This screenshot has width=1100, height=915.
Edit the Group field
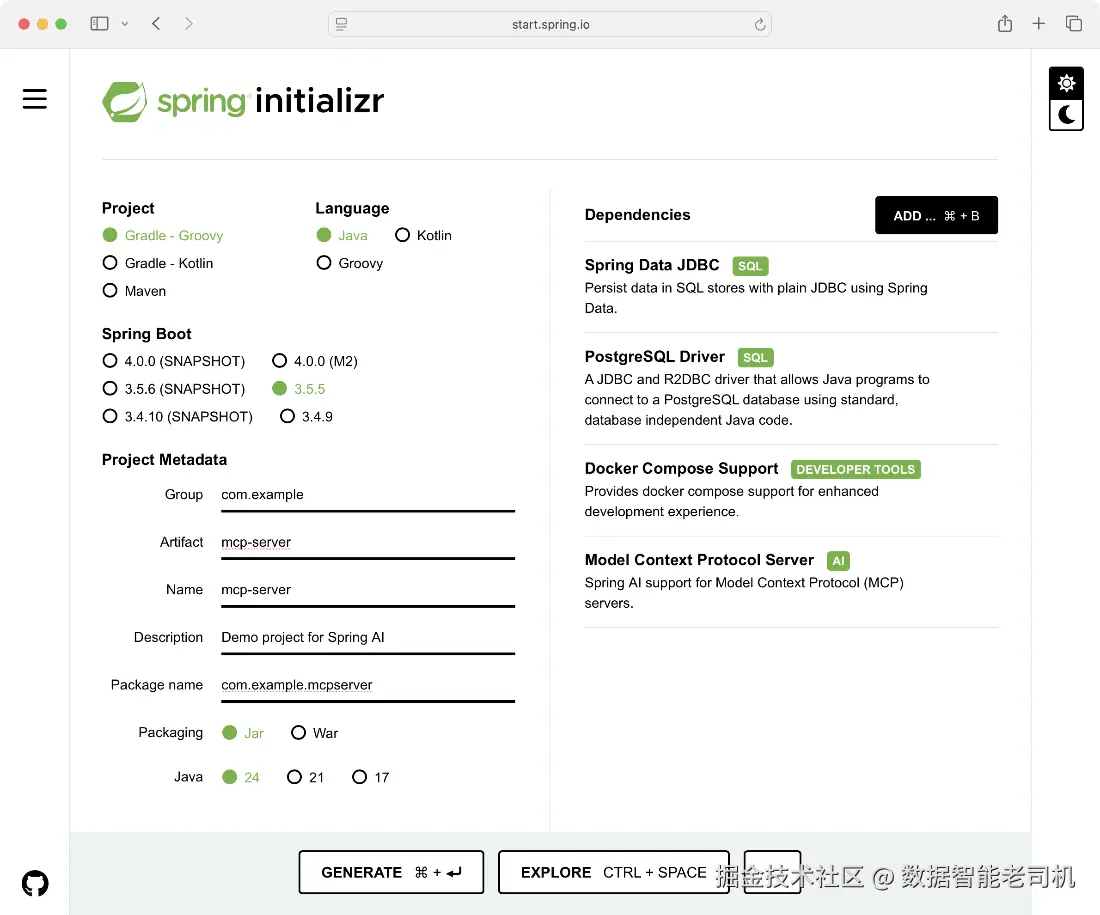pyautogui.click(x=368, y=495)
